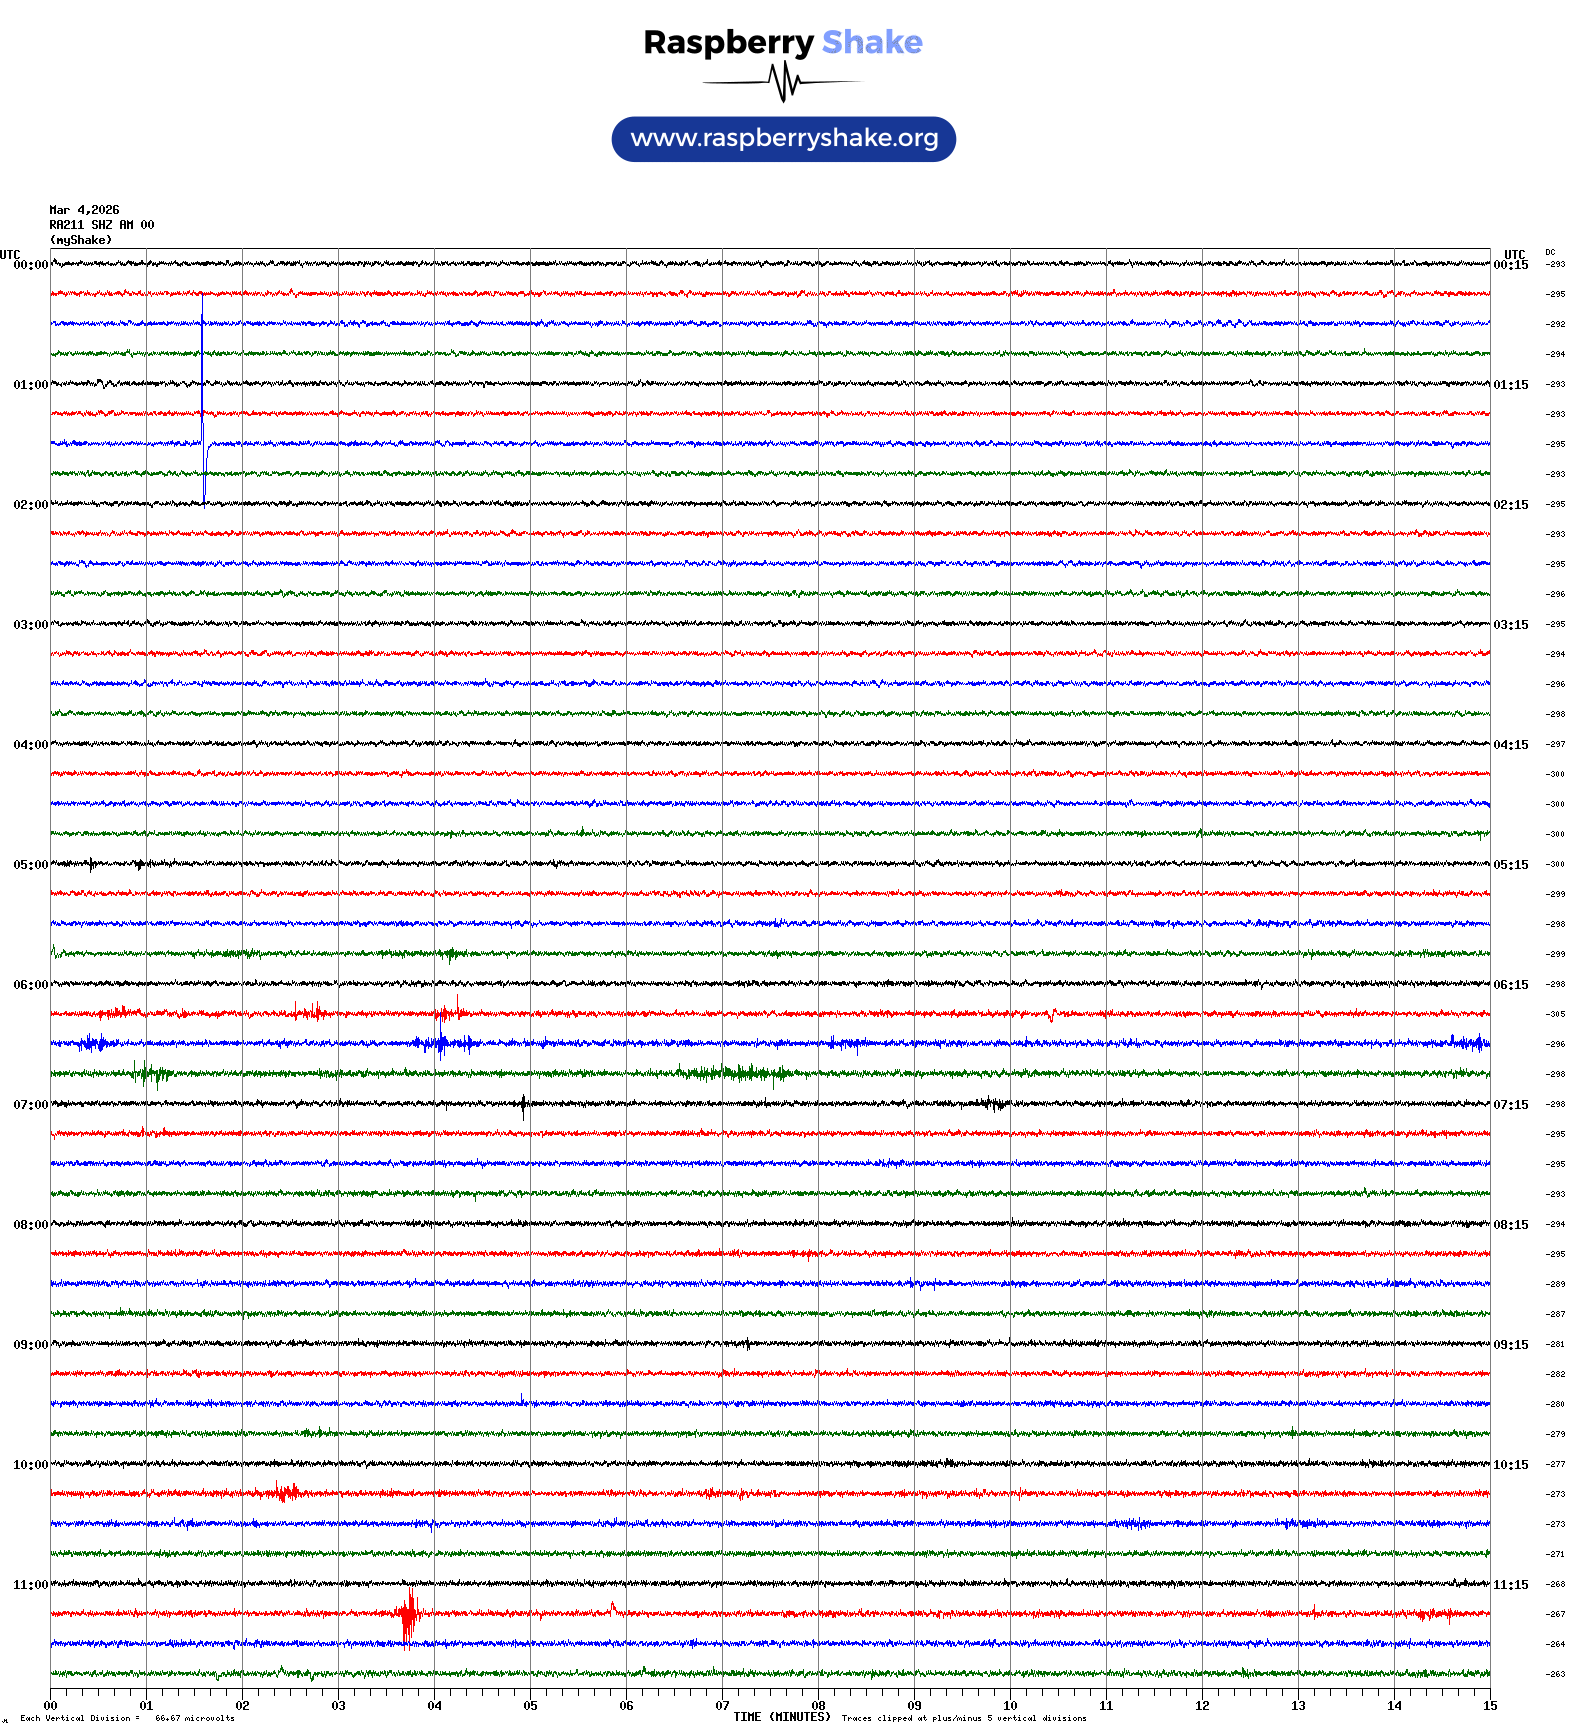Click the 03:15 label on right axis
Image resolution: width=1570 pixels, height=1732 pixels.
pyautogui.click(x=1511, y=625)
